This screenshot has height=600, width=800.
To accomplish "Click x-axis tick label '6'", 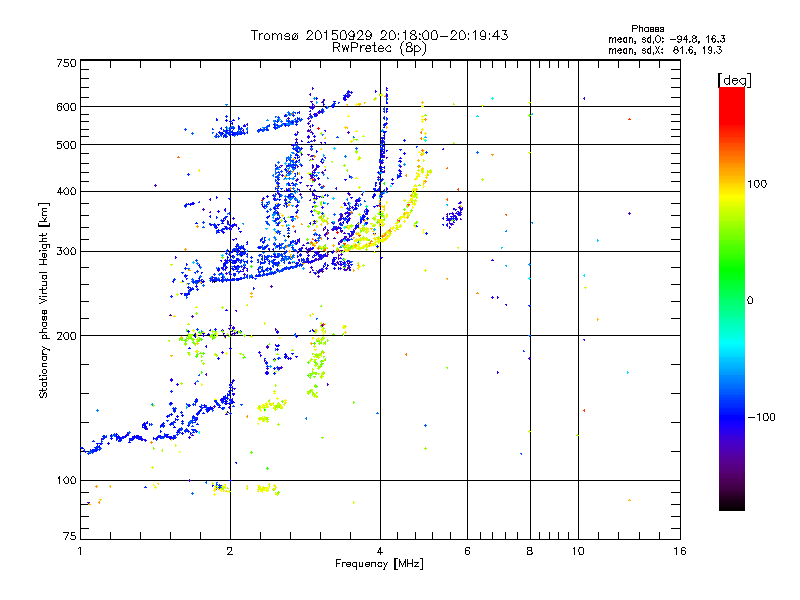I will click(x=467, y=551).
